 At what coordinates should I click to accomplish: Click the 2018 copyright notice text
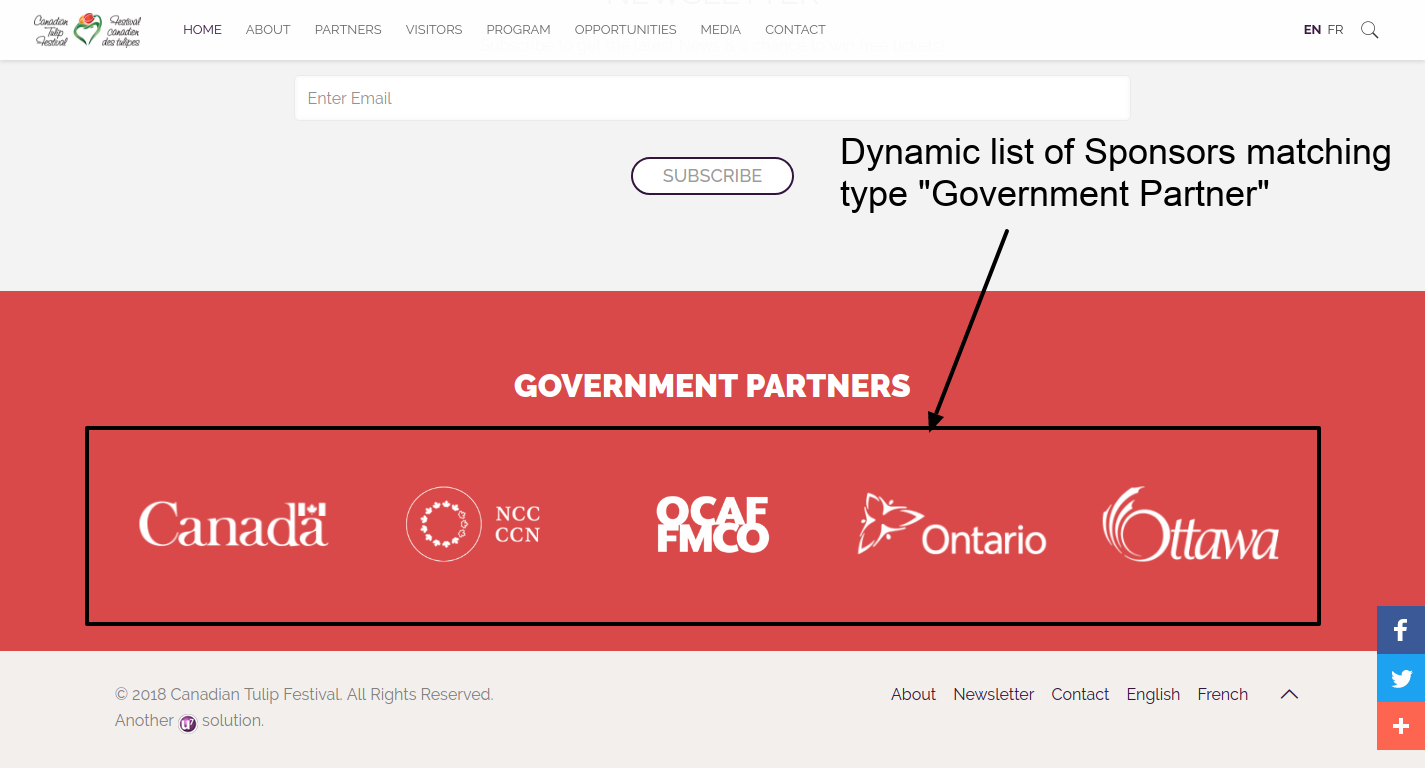(304, 694)
